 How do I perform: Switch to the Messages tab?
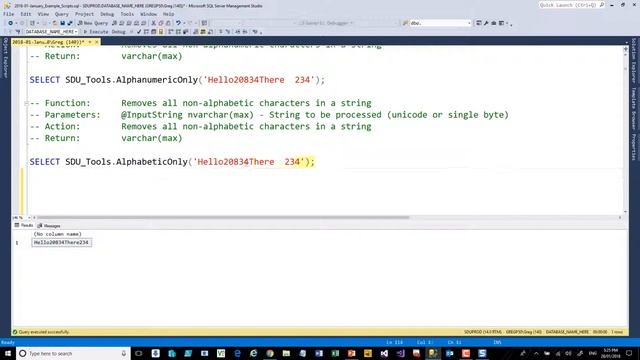point(49,225)
